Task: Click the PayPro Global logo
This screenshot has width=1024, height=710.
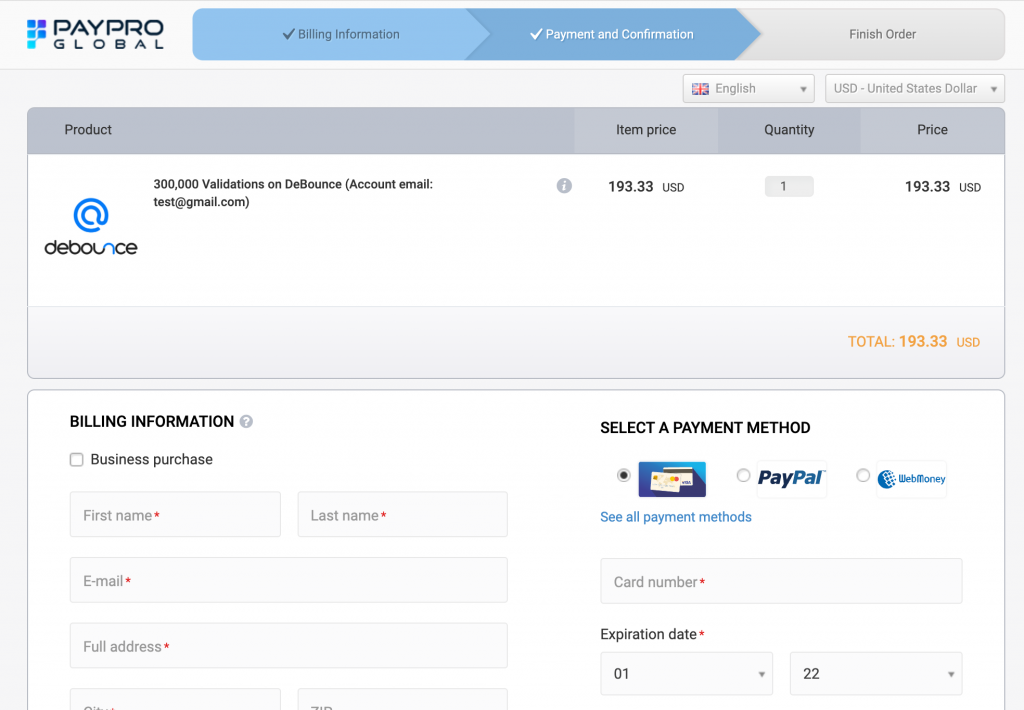Action: pyautogui.click(x=95, y=34)
